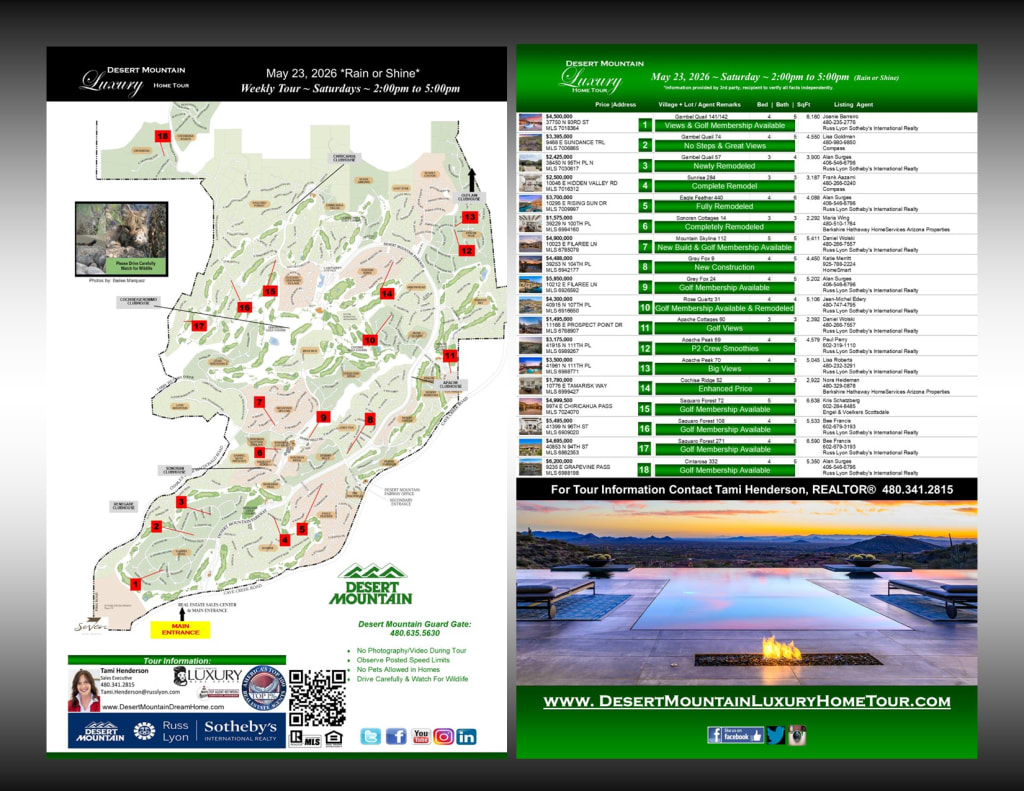Click the green Desert Mountain logo below the map
1024x791 pixels.
tap(371, 585)
